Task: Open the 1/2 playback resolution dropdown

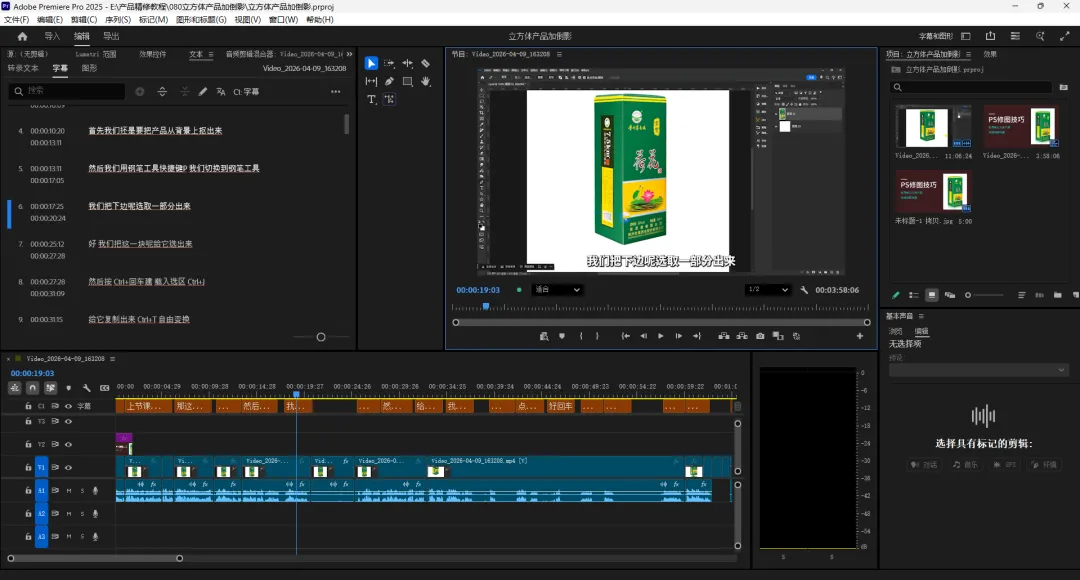Action: pyautogui.click(x=767, y=290)
